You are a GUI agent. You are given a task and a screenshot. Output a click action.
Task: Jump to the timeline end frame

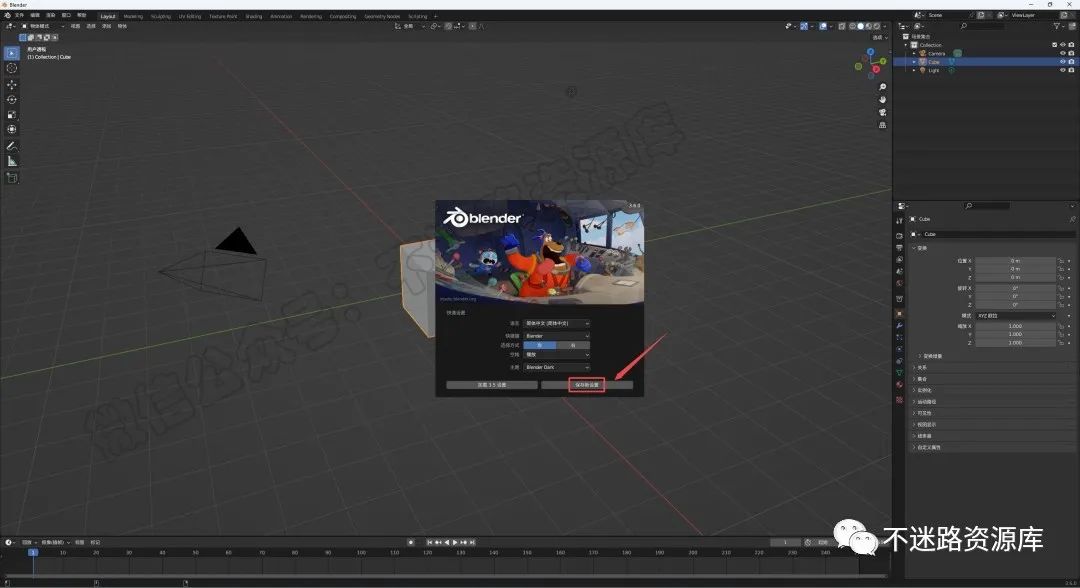[x=472, y=543]
